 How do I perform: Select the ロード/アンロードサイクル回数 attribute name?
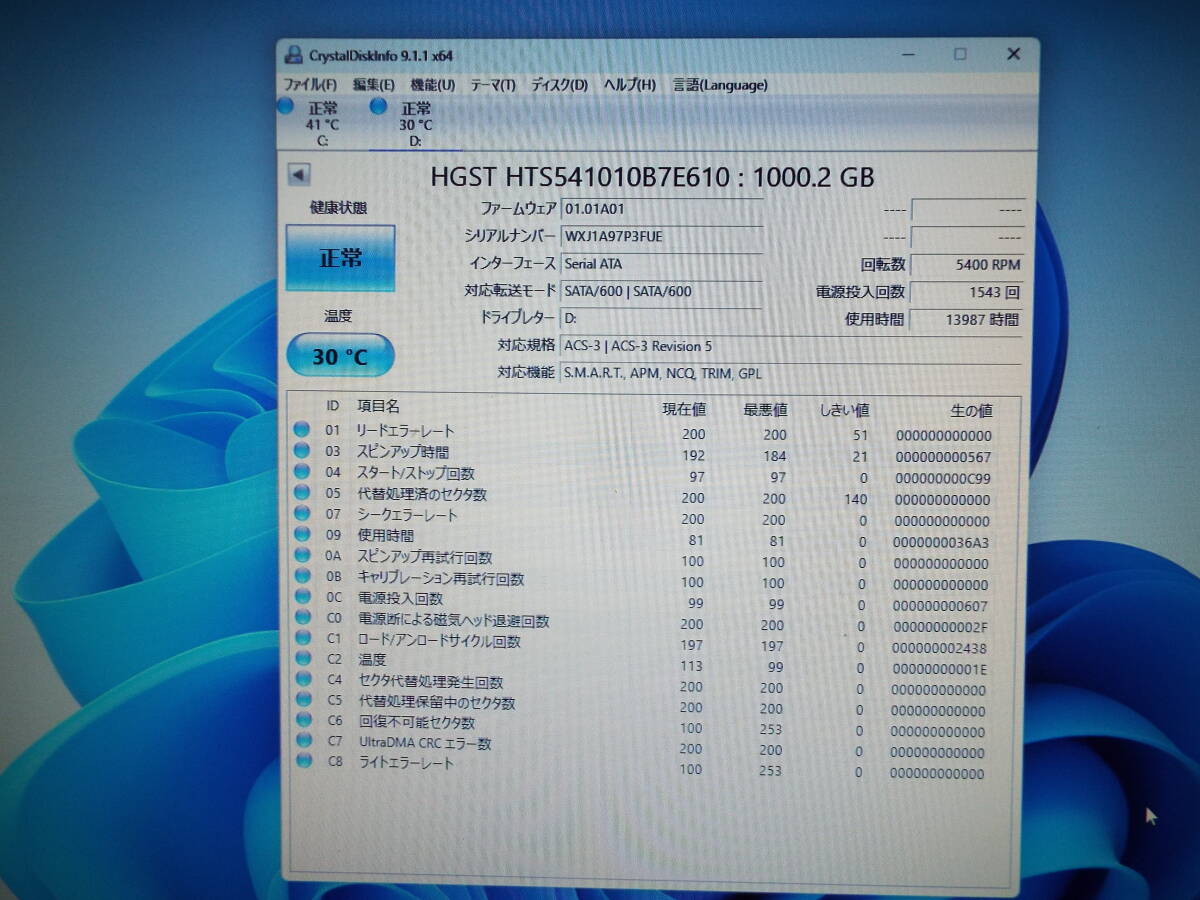[x=439, y=641]
